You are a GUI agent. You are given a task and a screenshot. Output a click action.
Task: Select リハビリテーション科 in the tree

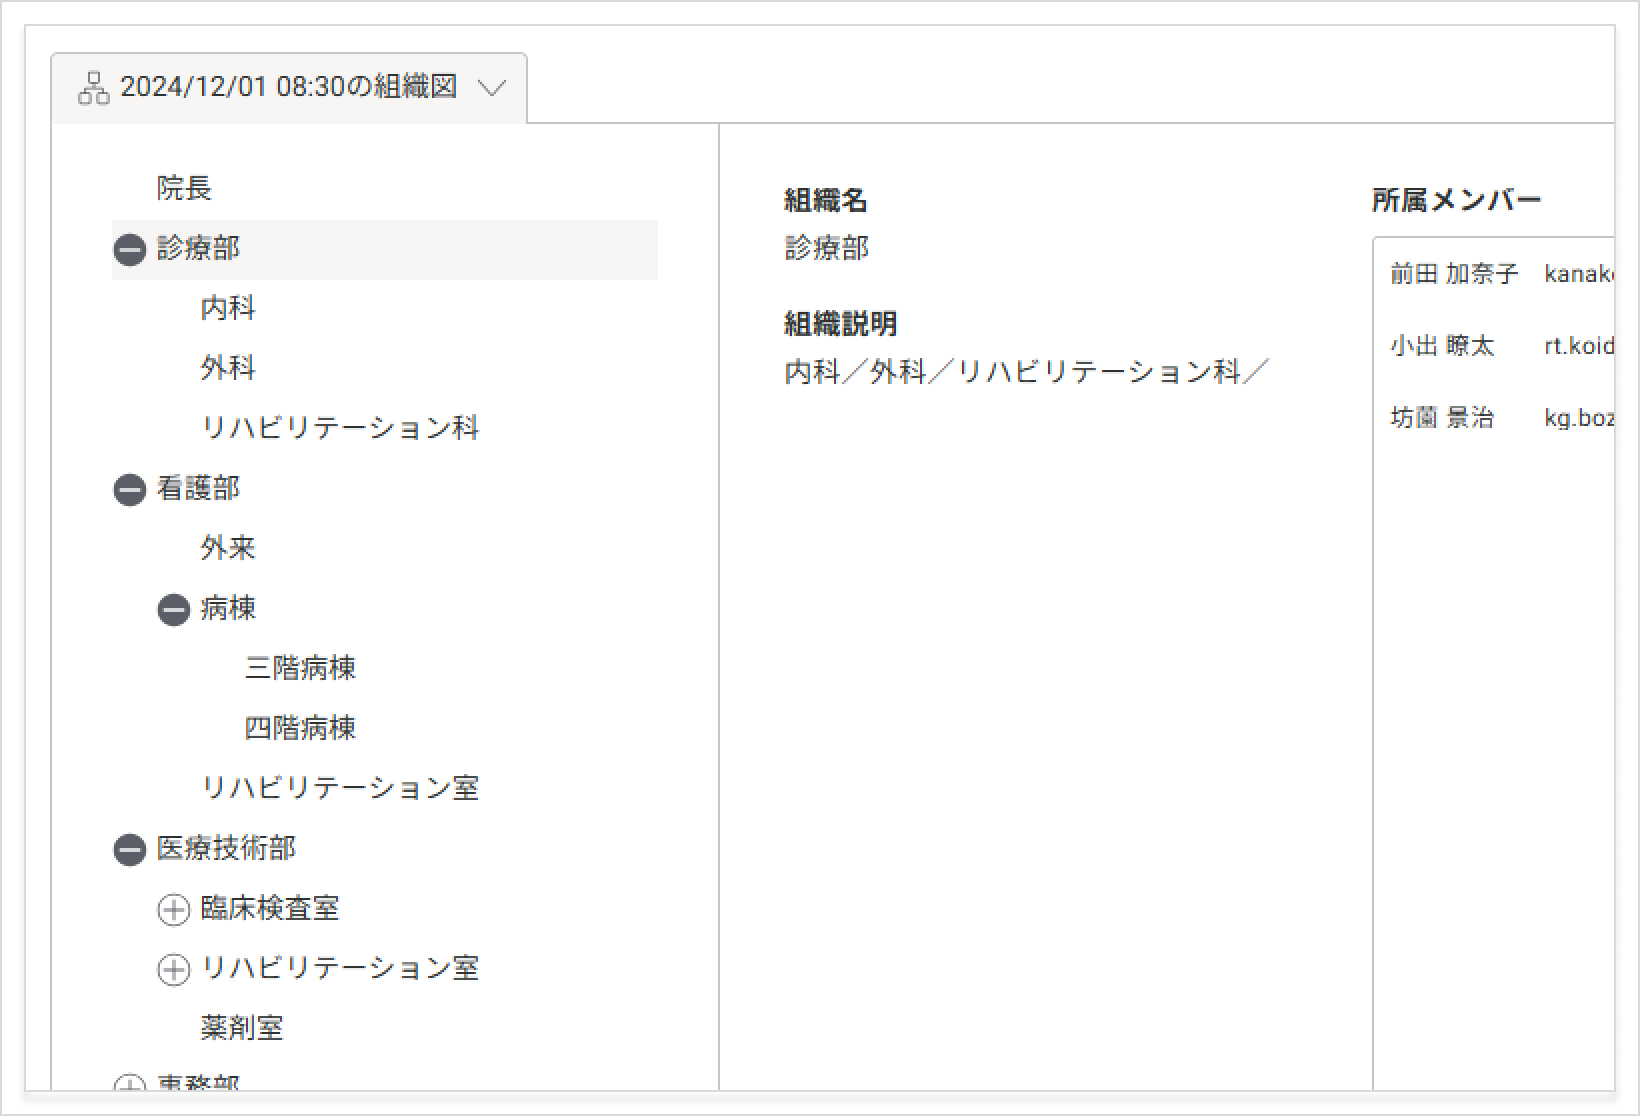click(340, 428)
